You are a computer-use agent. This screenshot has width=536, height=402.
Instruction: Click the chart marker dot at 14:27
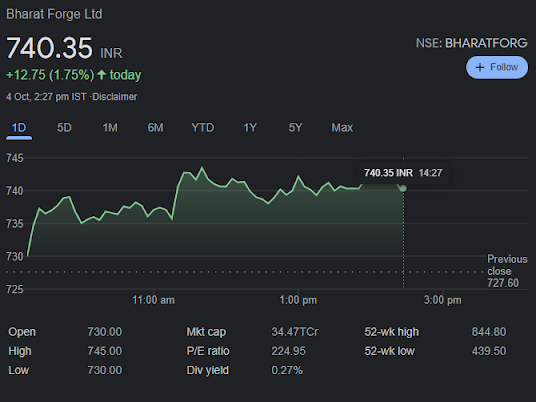403,188
